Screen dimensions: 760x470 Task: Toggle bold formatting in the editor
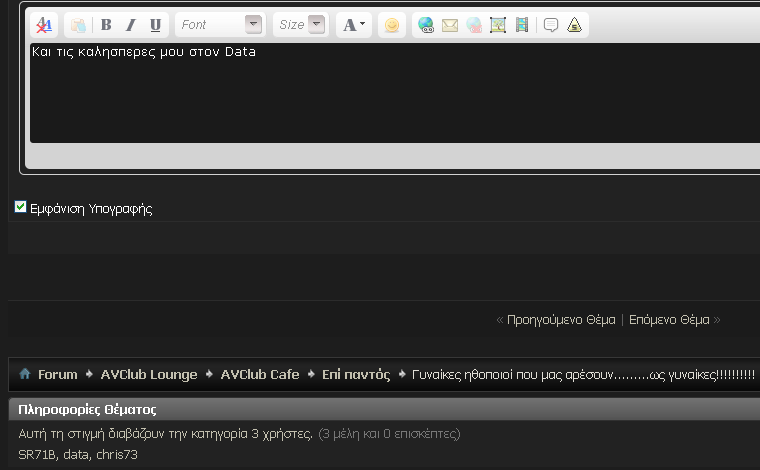106,25
